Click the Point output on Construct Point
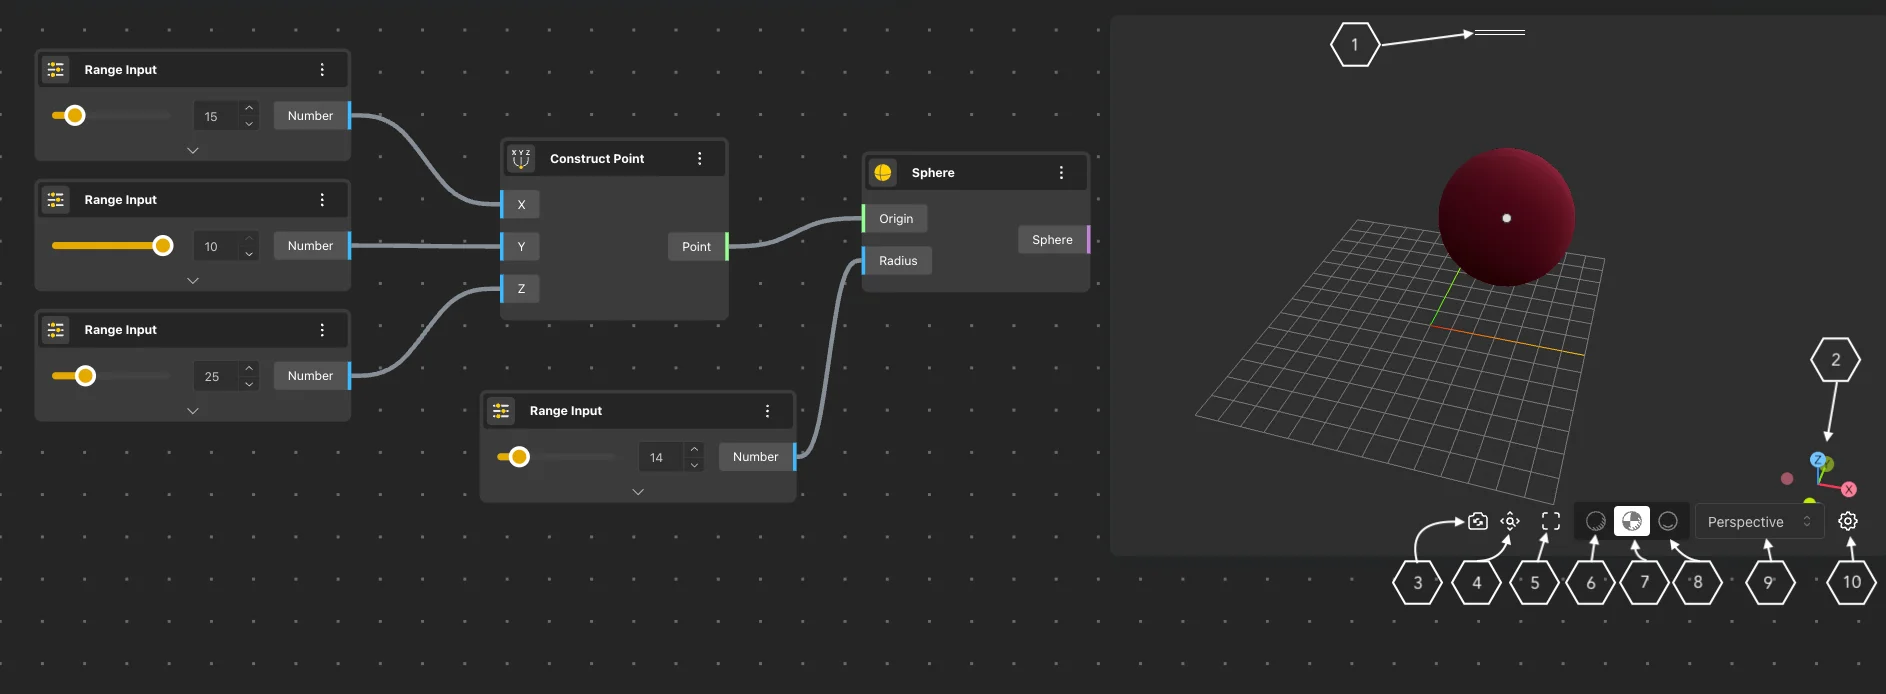 (696, 247)
